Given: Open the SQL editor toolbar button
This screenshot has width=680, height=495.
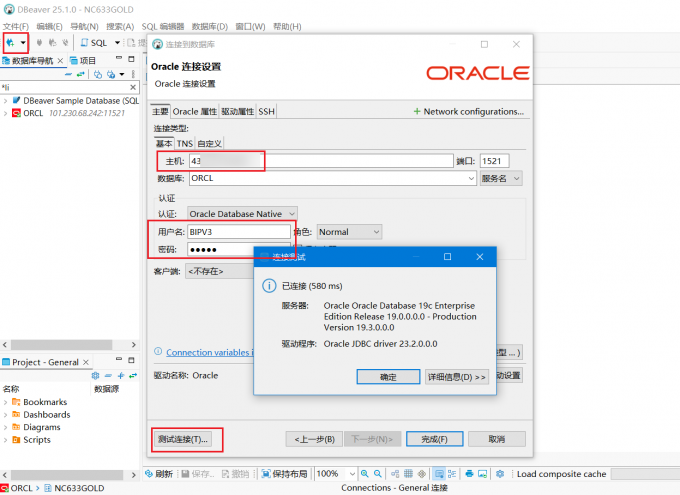Looking at the screenshot, I should coord(94,43).
